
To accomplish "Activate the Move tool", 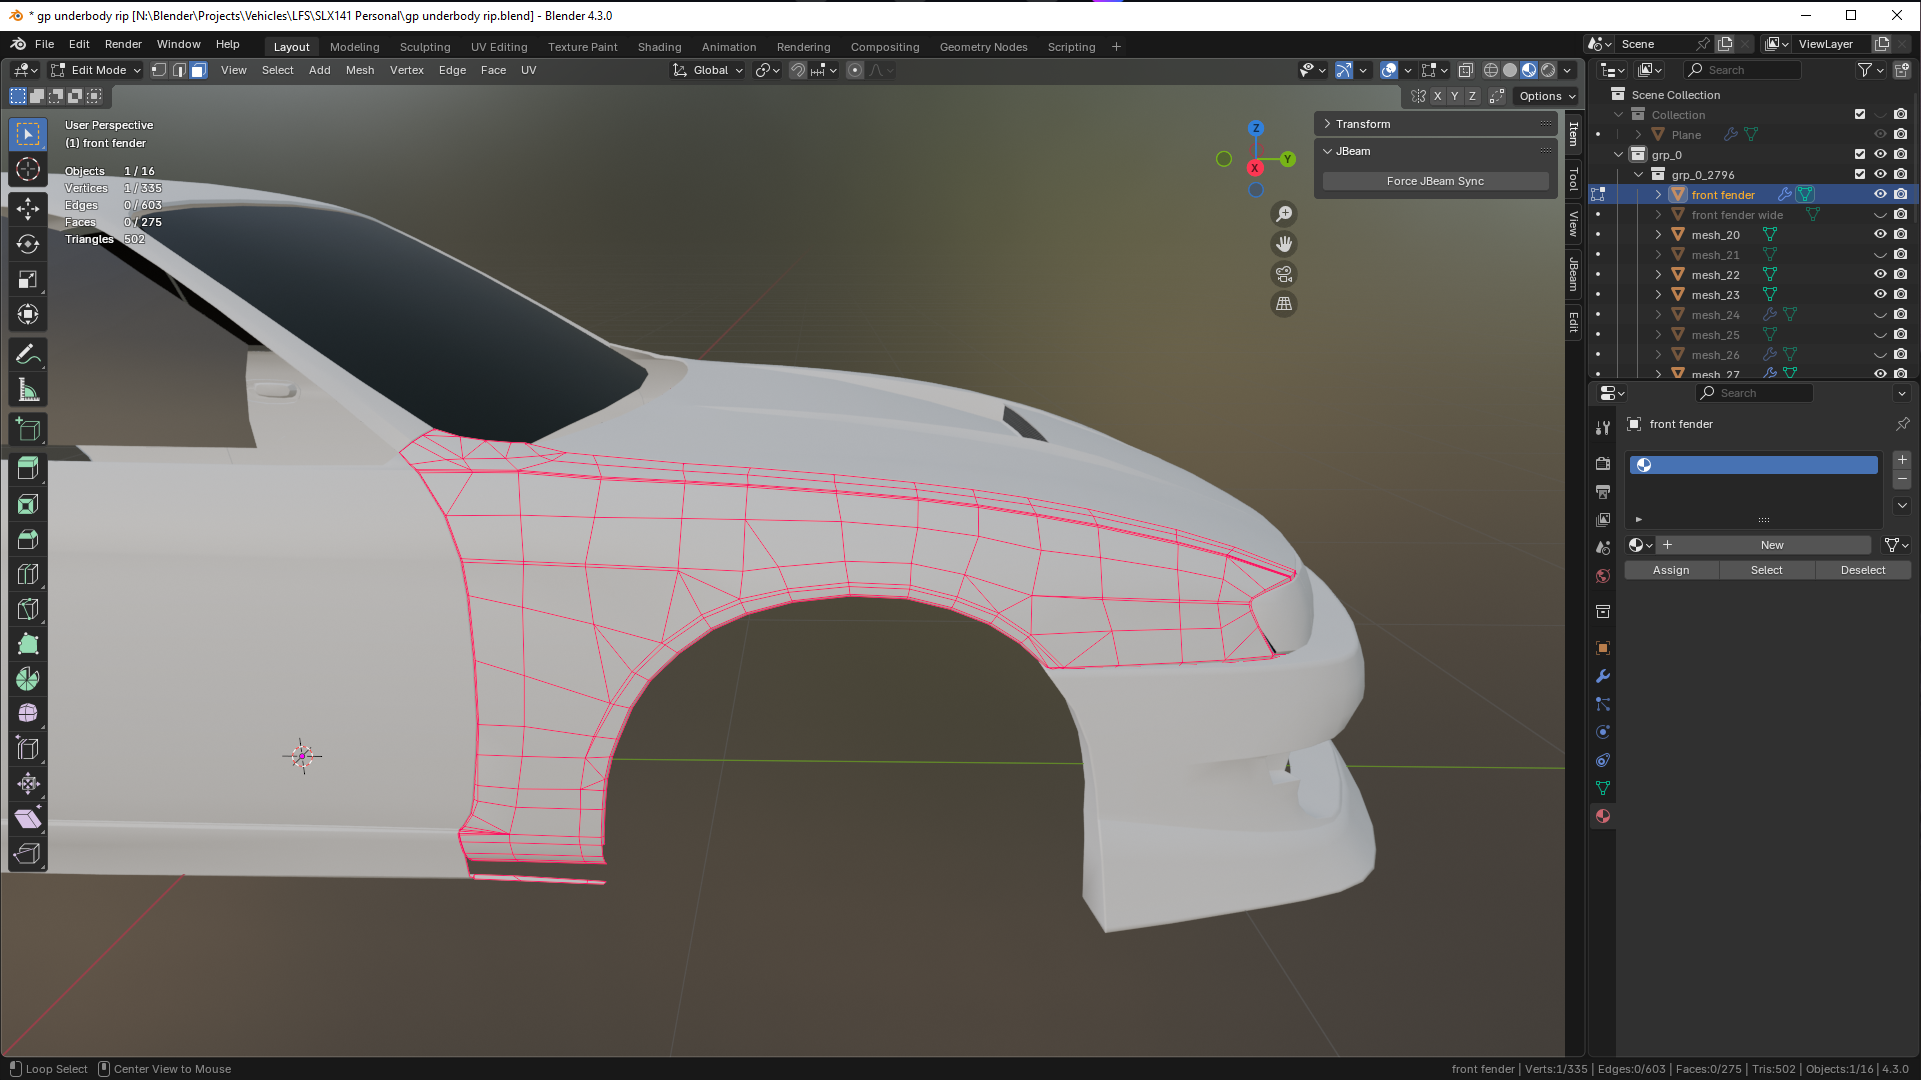I will [x=28, y=208].
